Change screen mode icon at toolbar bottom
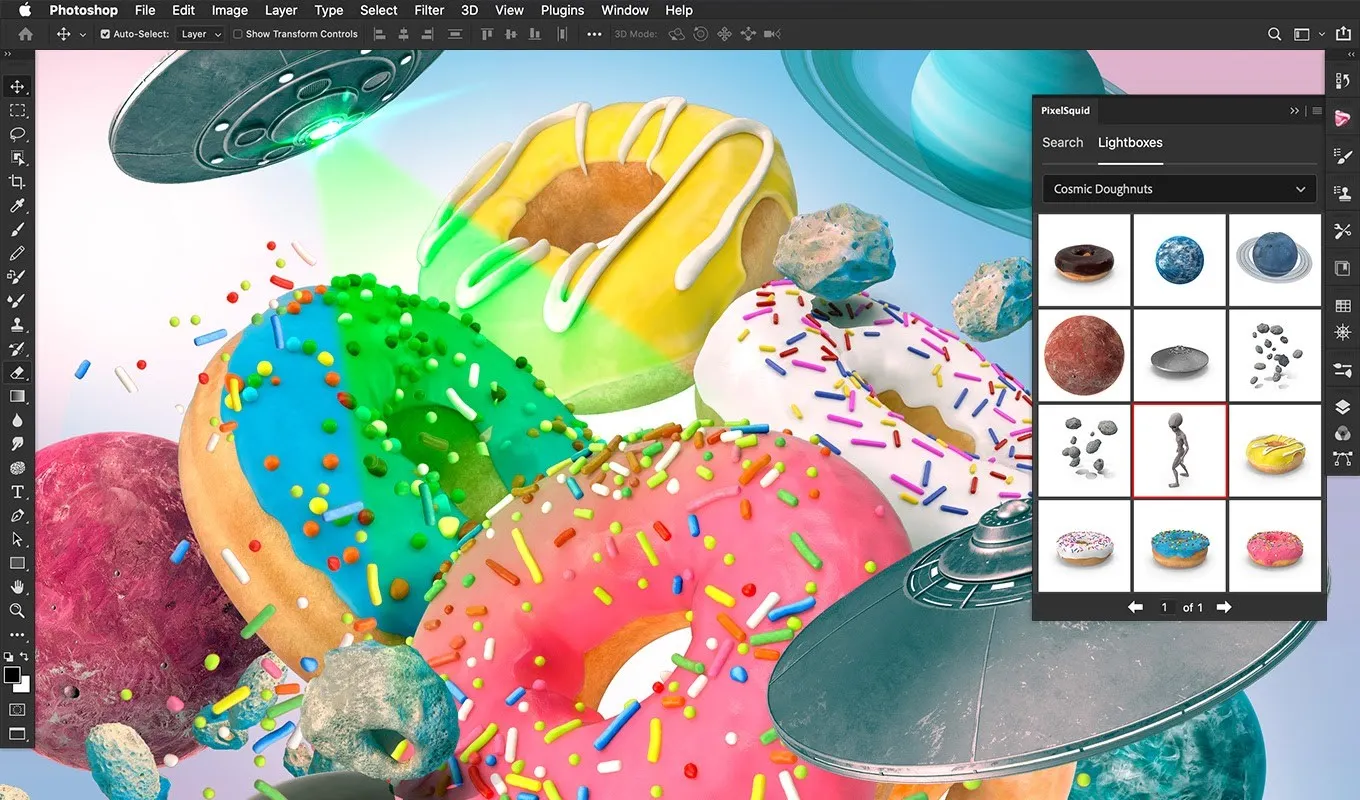 point(17,735)
